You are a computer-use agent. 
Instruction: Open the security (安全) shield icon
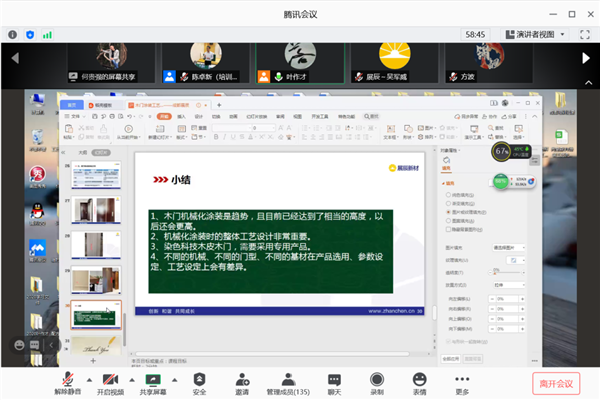click(199, 379)
